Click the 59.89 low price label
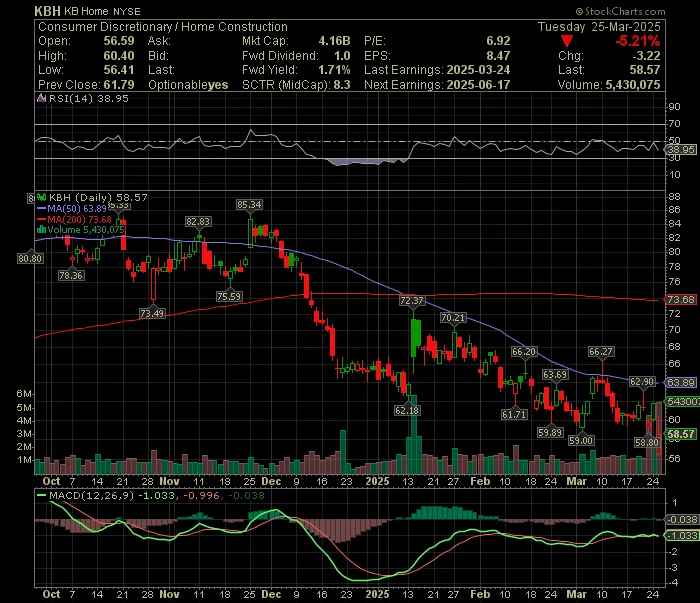The height and width of the screenshot is (603, 700). tap(550, 432)
